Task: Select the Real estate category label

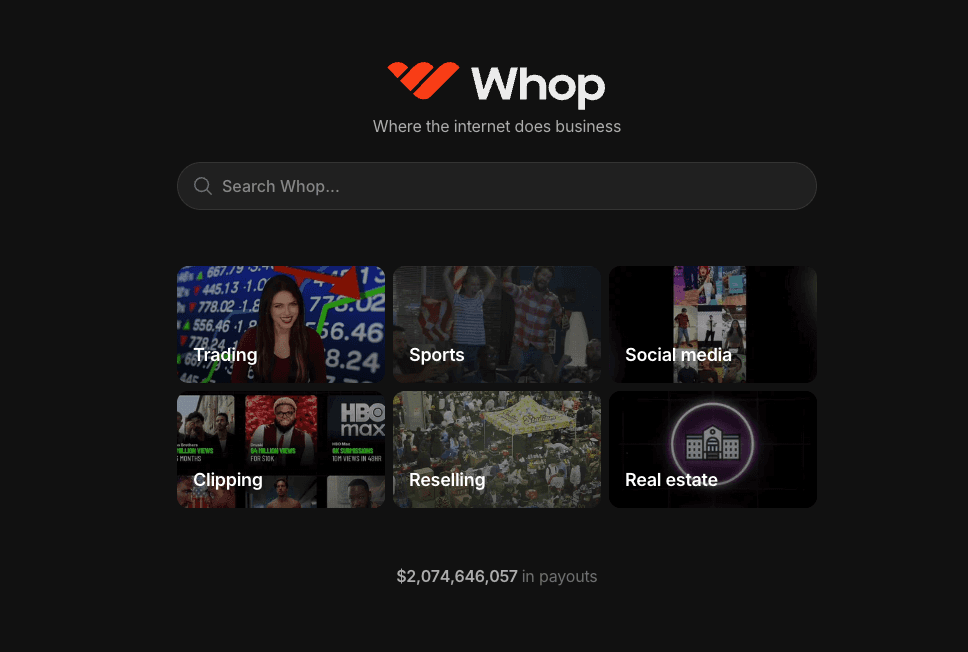Action: [x=671, y=480]
